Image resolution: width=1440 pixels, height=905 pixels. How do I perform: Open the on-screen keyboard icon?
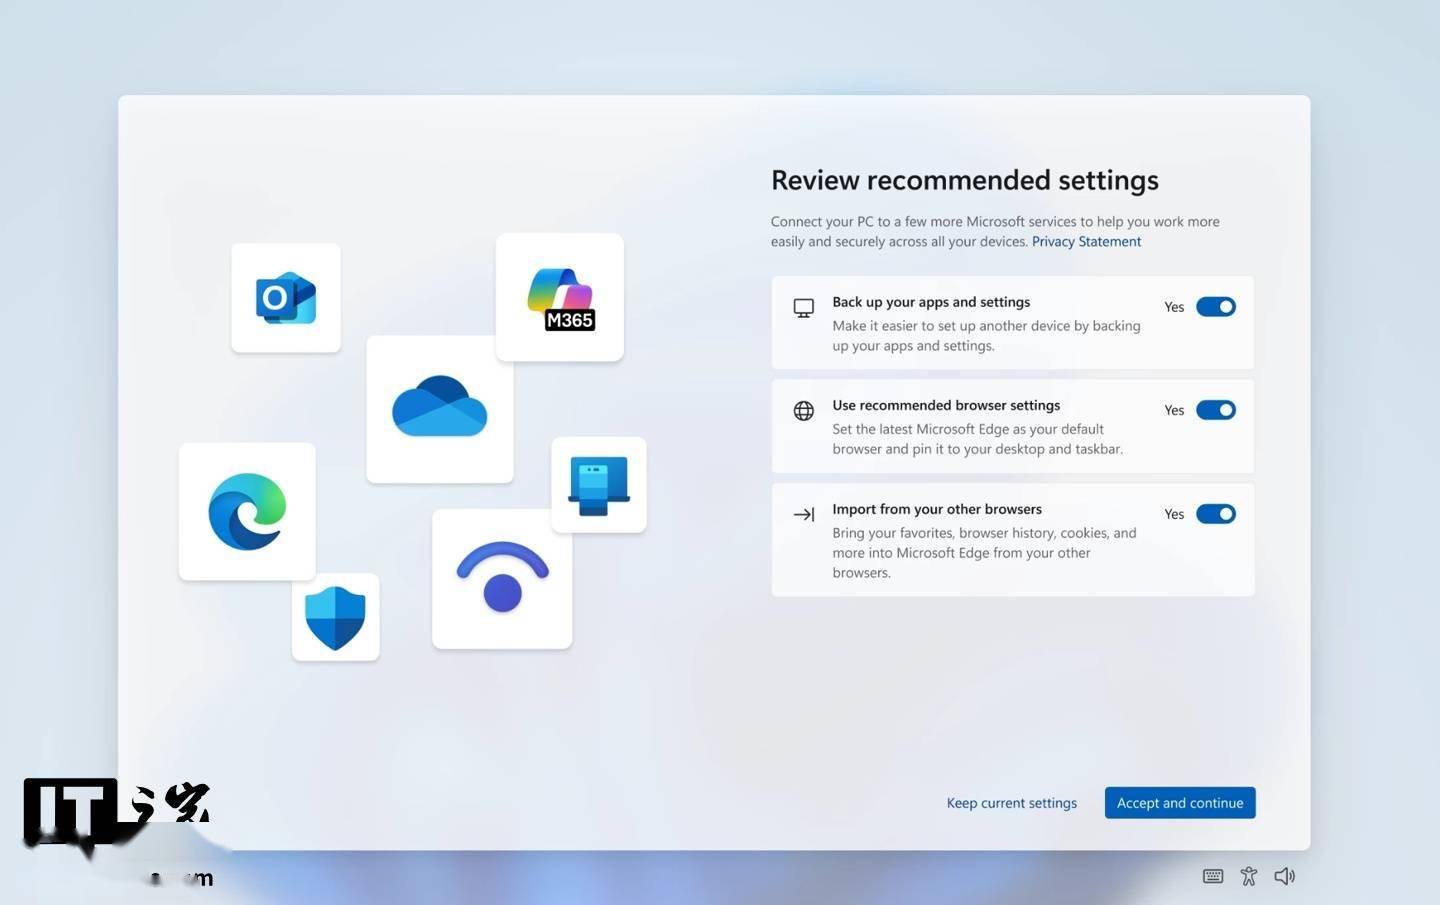tap(1213, 876)
